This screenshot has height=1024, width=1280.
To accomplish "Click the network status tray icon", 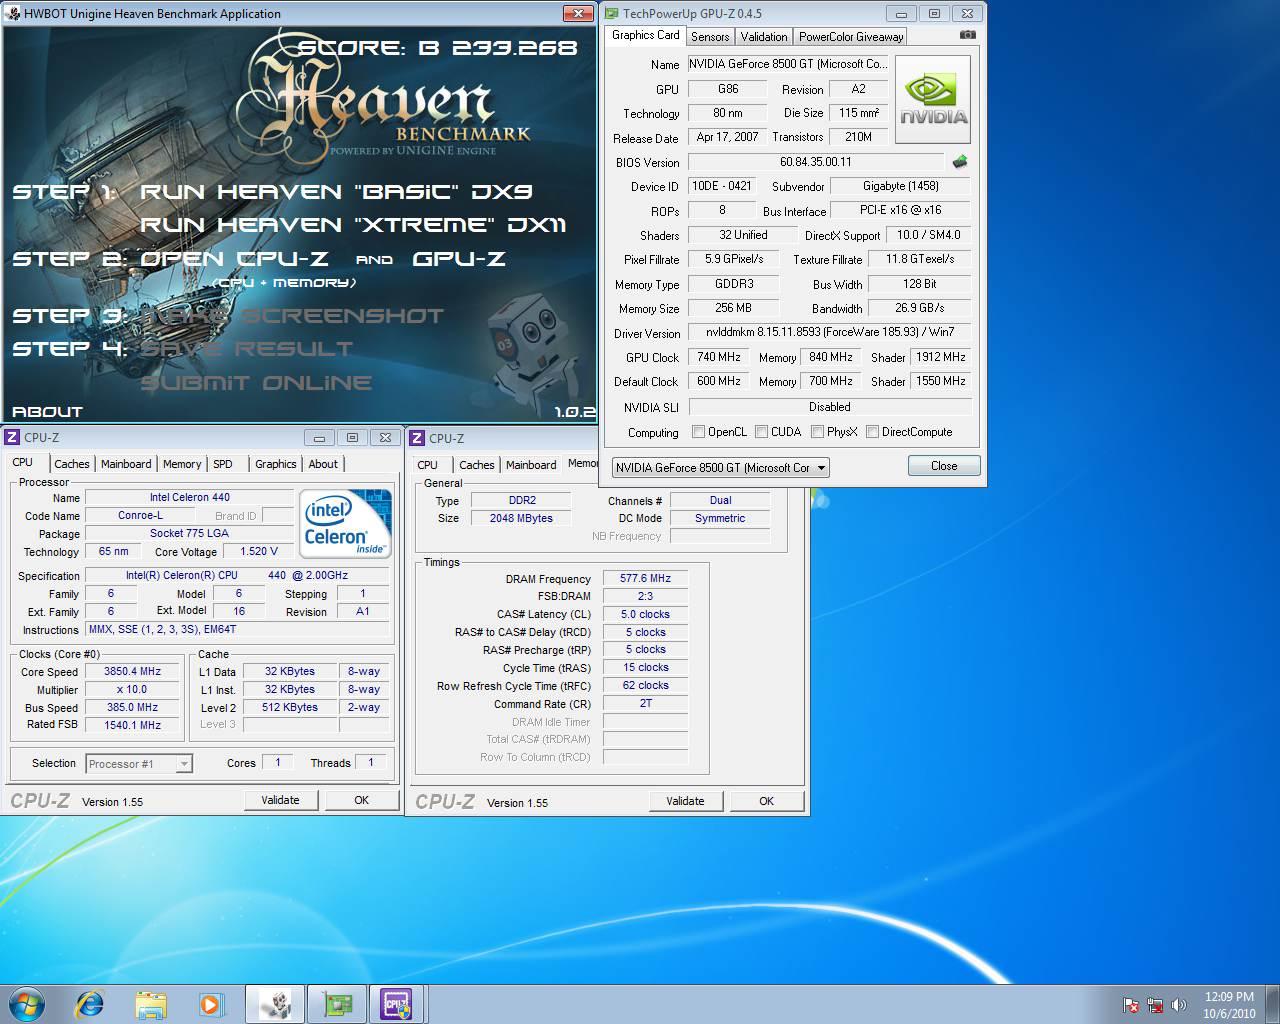I will [x=1155, y=1005].
